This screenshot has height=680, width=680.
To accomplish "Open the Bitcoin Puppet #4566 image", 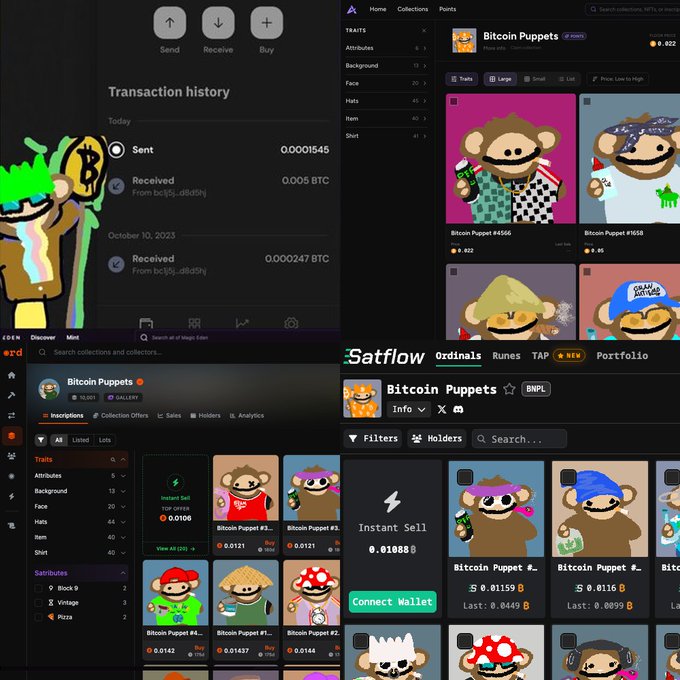I will [x=510, y=159].
